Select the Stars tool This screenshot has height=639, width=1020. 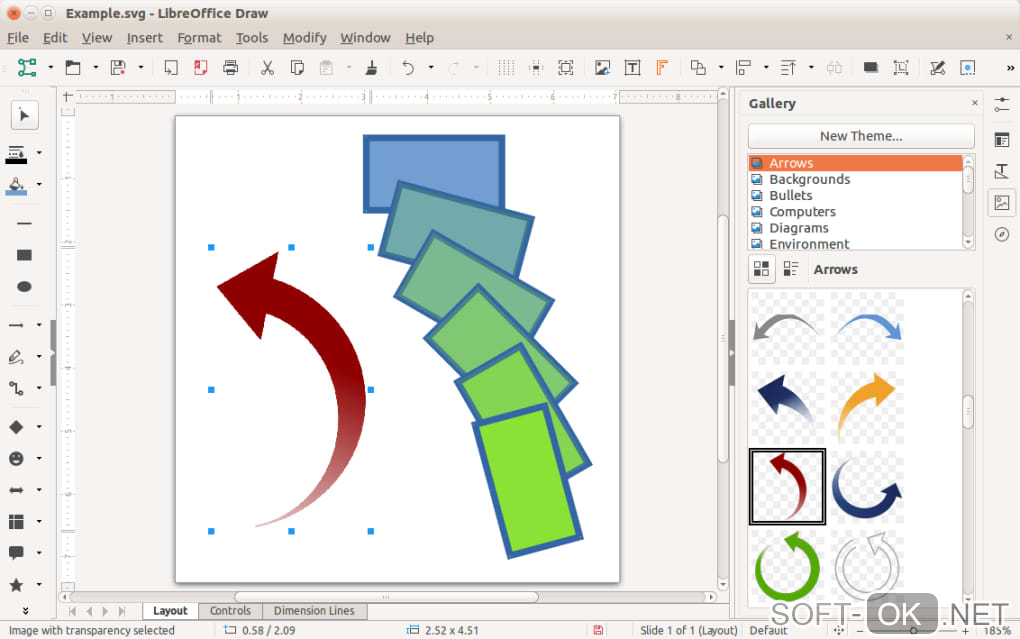pyautogui.click(x=16, y=585)
